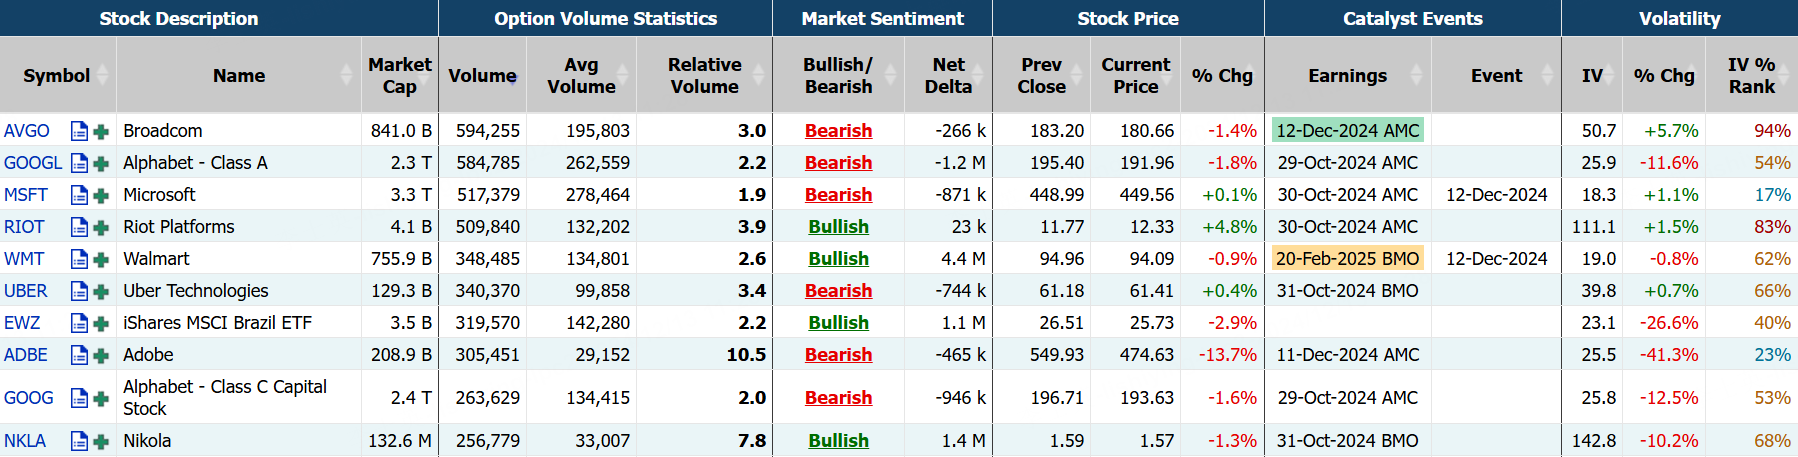Click the green plus icon for RIOT
This screenshot has width=1798, height=457.
tap(101, 227)
